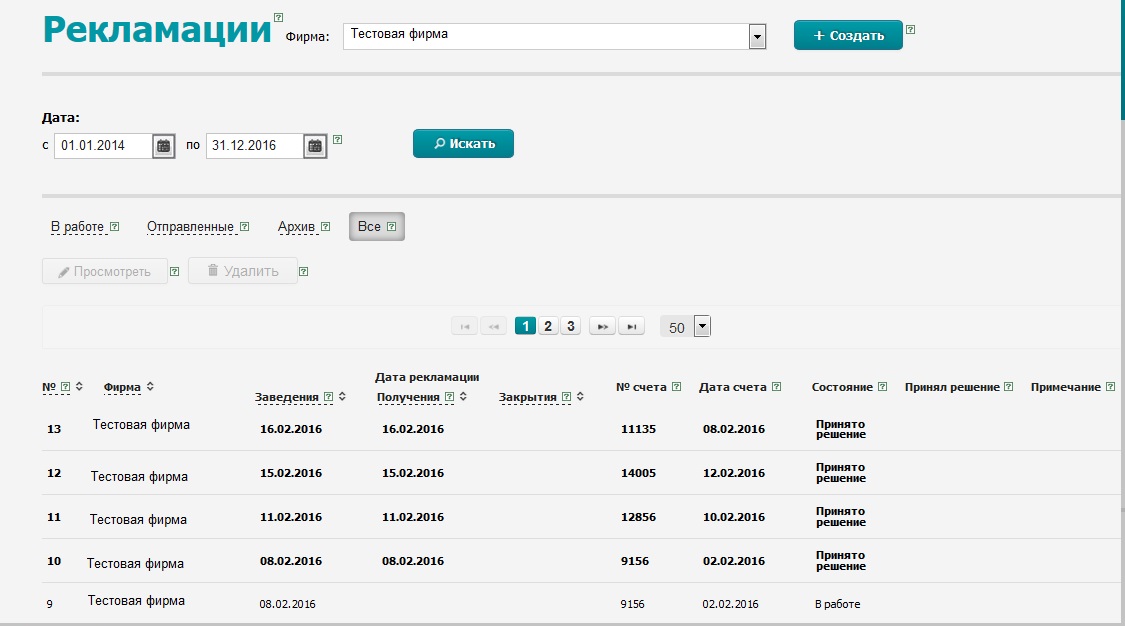Image resolution: width=1125 pixels, height=626 pixels.
Task: Click the Искать search button
Action: [463, 144]
